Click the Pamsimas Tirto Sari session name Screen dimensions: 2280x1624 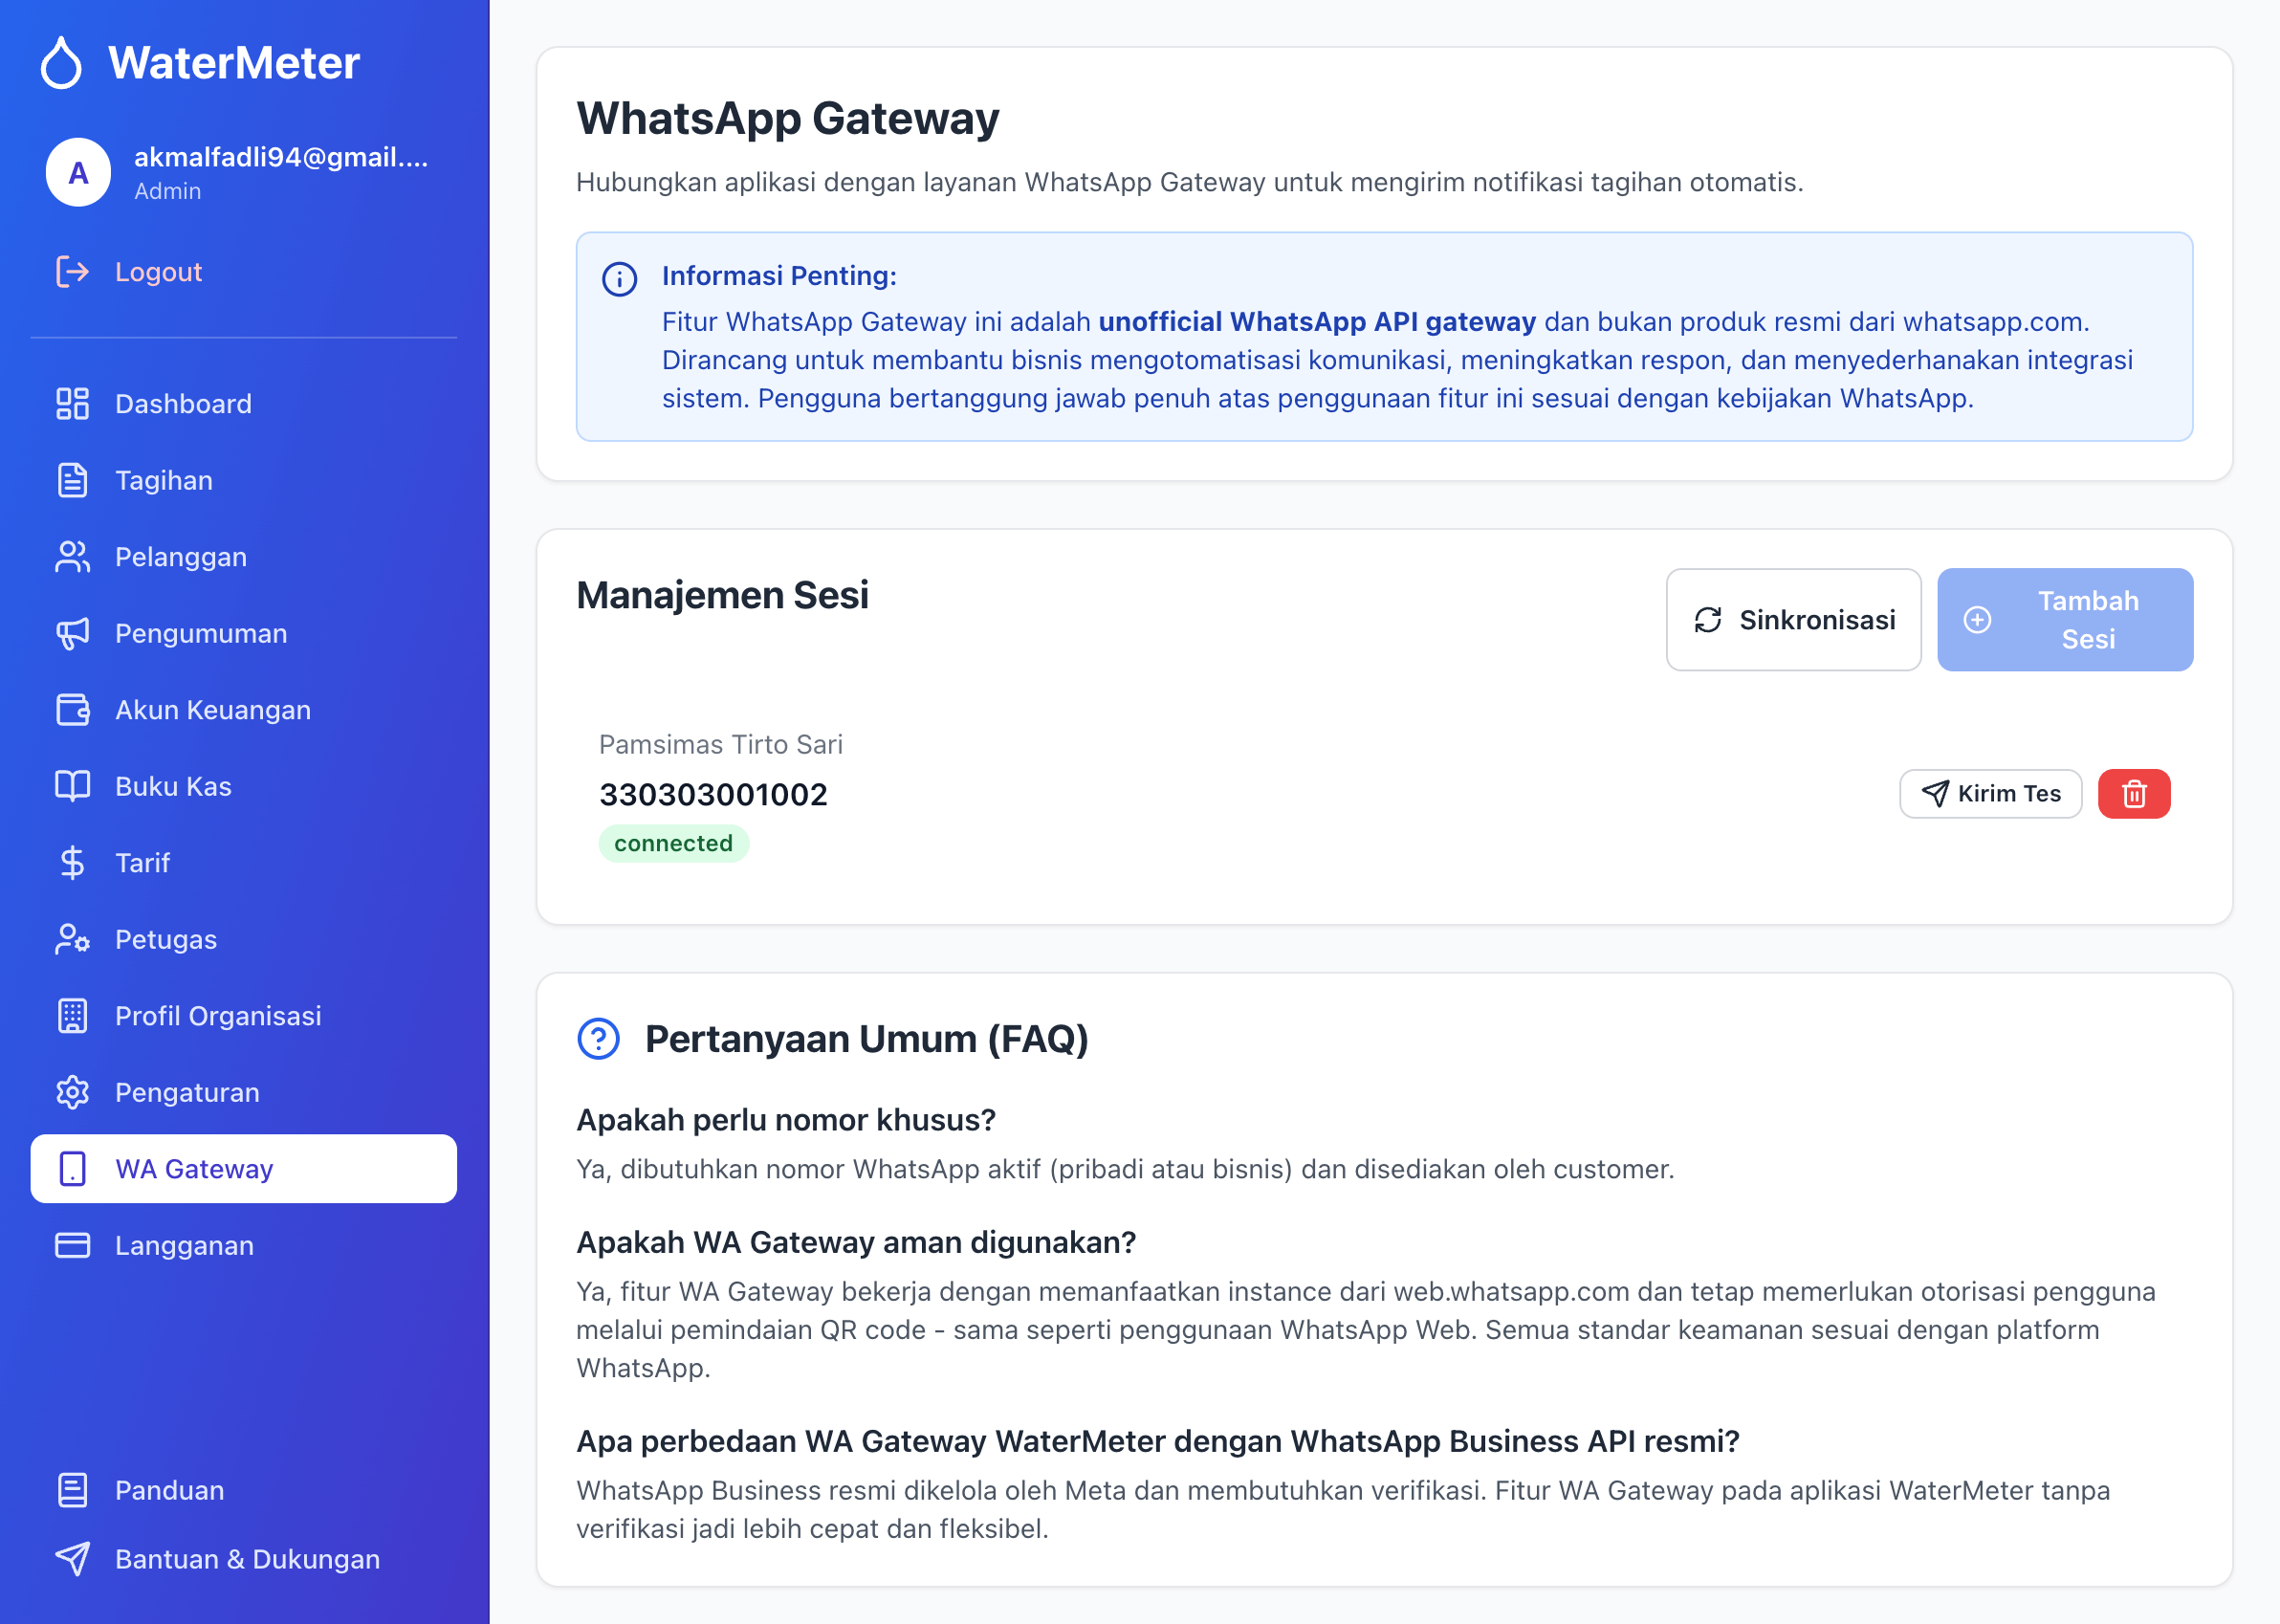coord(720,745)
